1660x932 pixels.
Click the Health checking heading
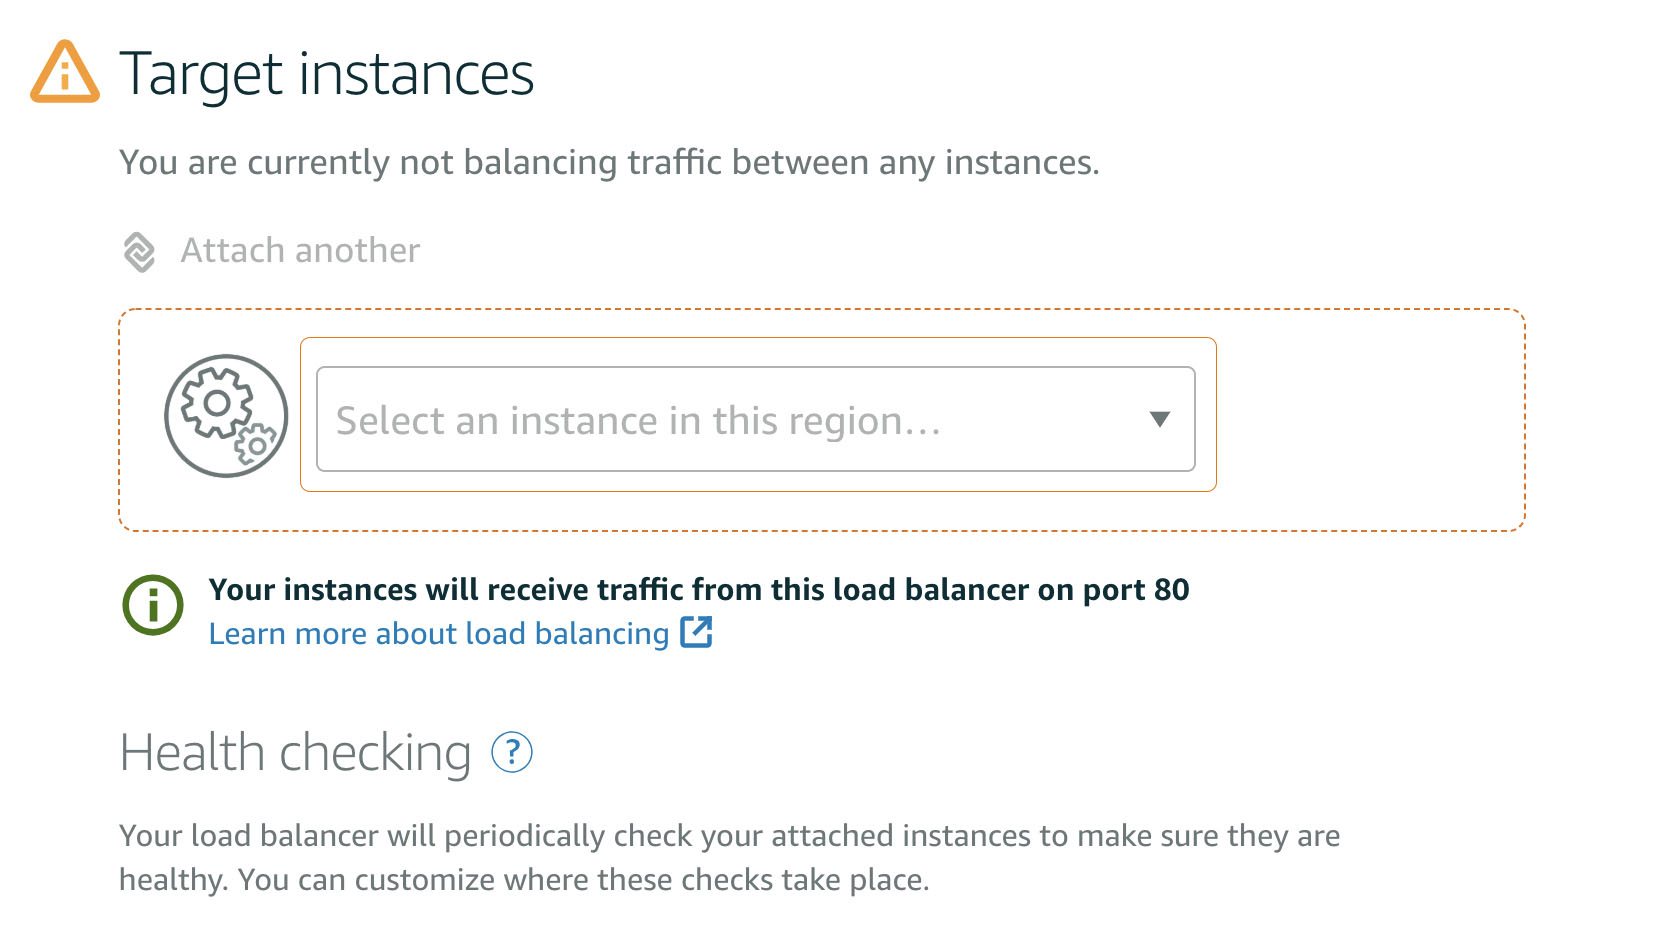(x=295, y=752)
